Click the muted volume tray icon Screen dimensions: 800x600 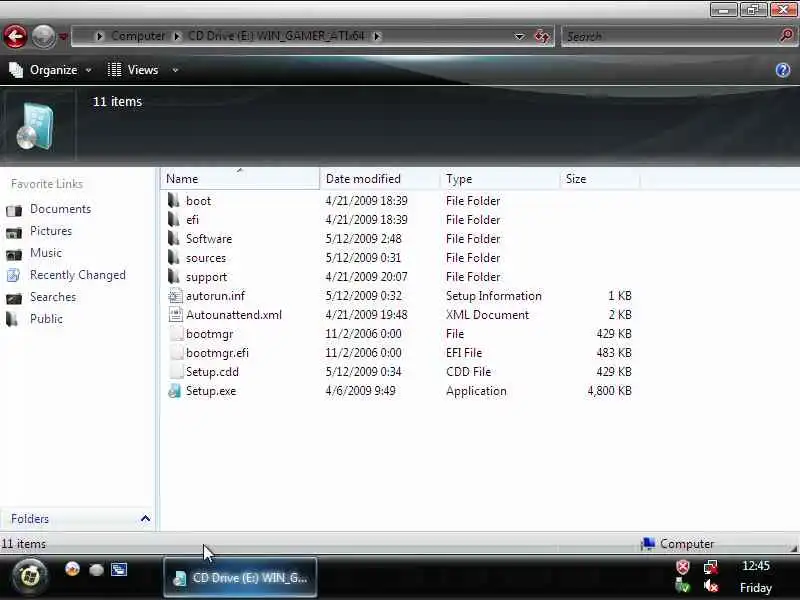(x=711, y=587)
